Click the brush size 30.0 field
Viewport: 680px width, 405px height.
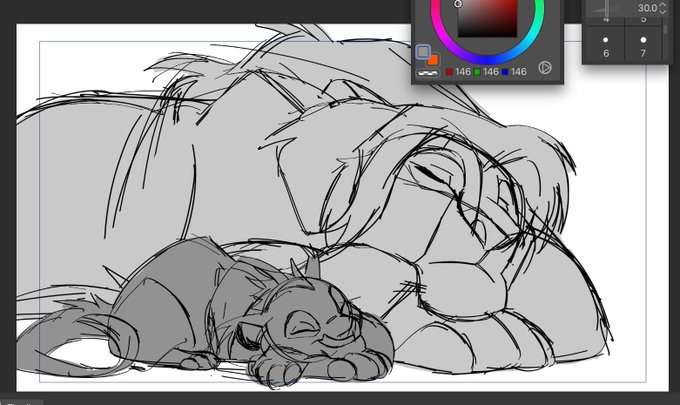(647, 8)
